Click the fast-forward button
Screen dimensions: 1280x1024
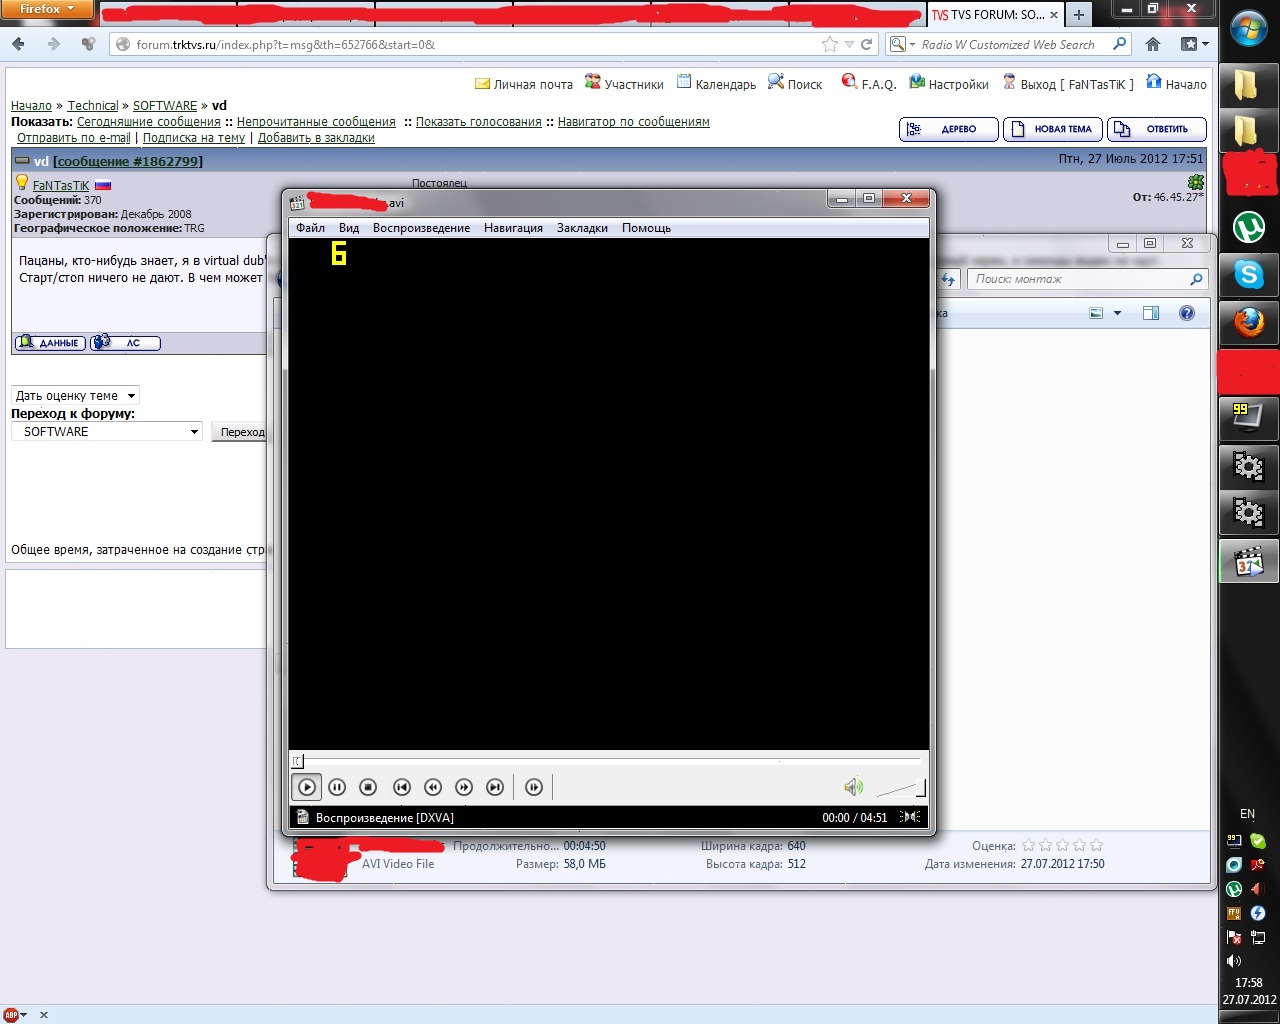point(464,787)
